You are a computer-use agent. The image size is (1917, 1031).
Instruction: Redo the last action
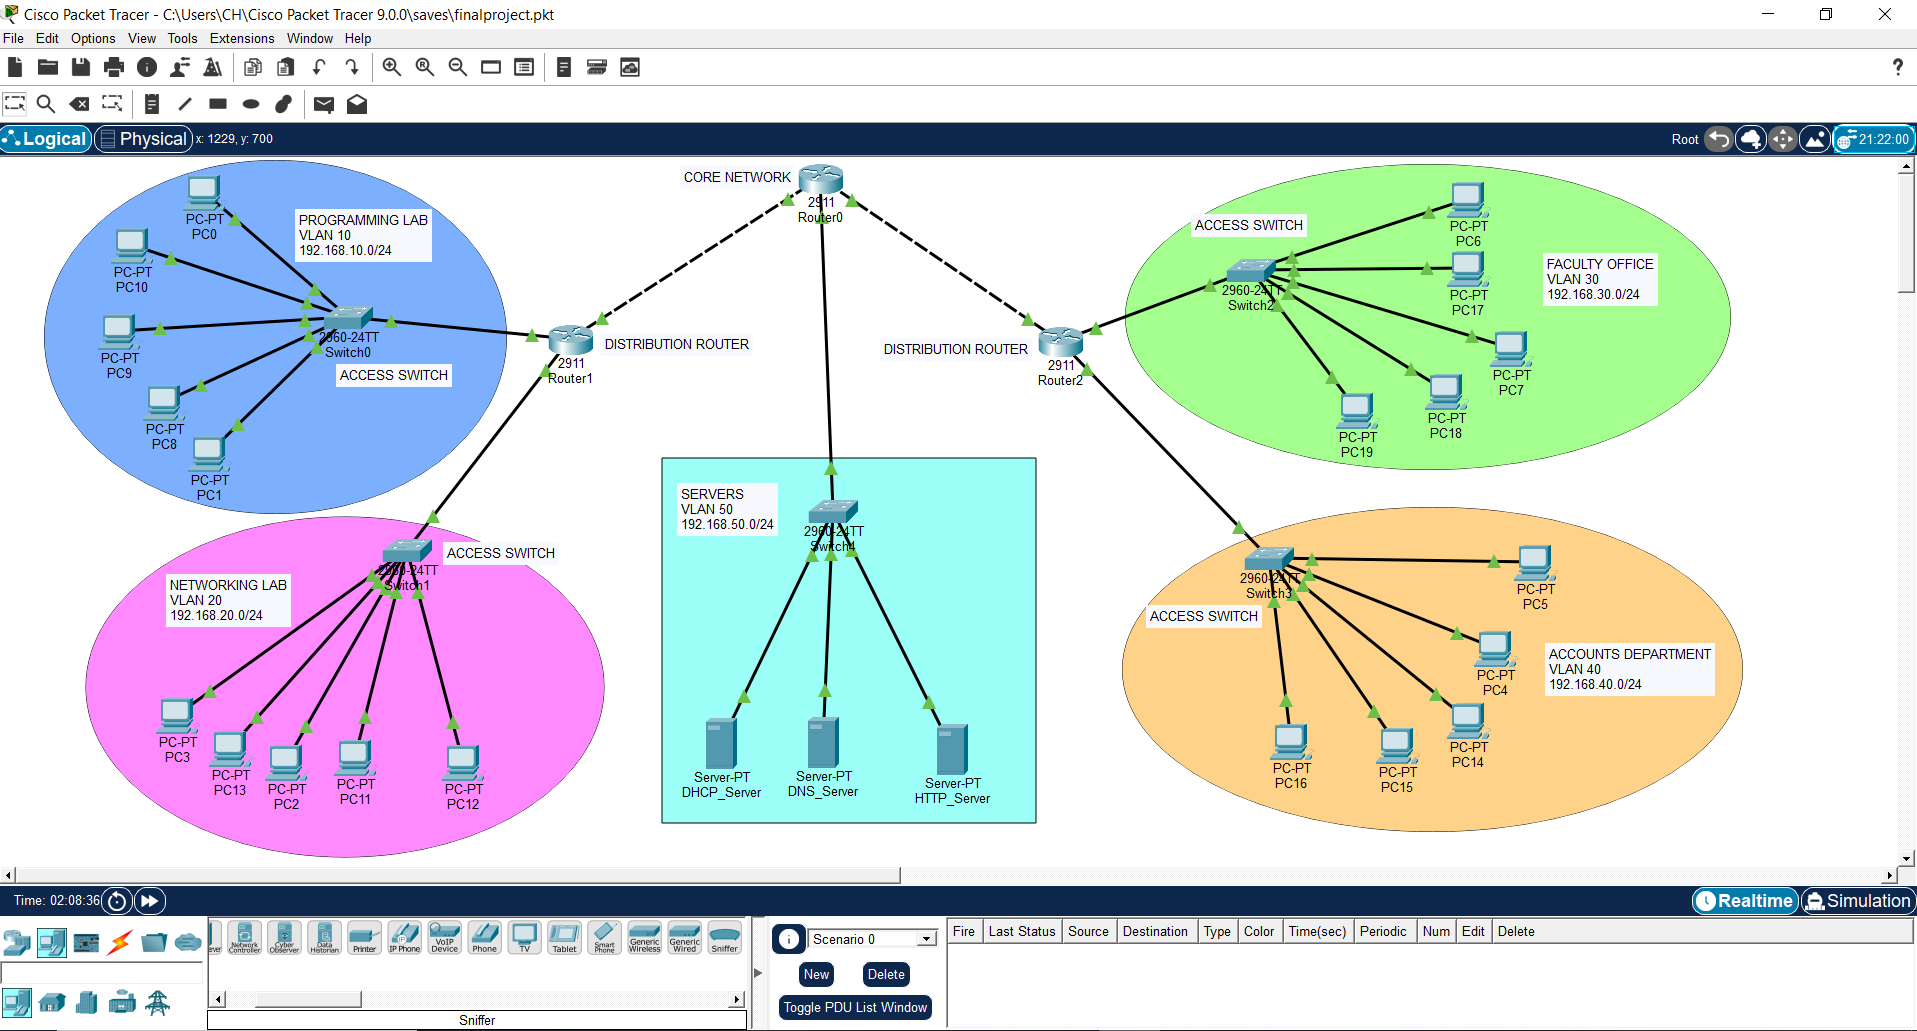[352, 67]
